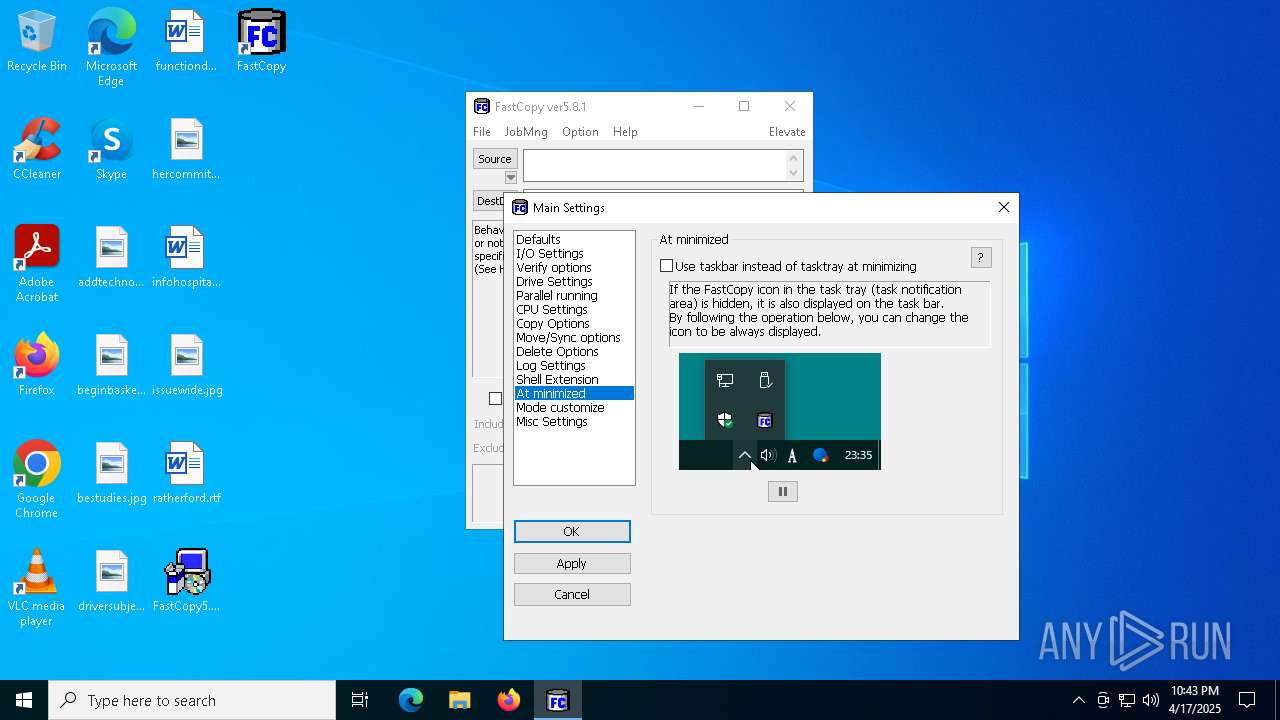Screen dimensions: 1280x720
Task: Select the Skype desktop icon
Action: pyautogui.click(x=111, y=150)
